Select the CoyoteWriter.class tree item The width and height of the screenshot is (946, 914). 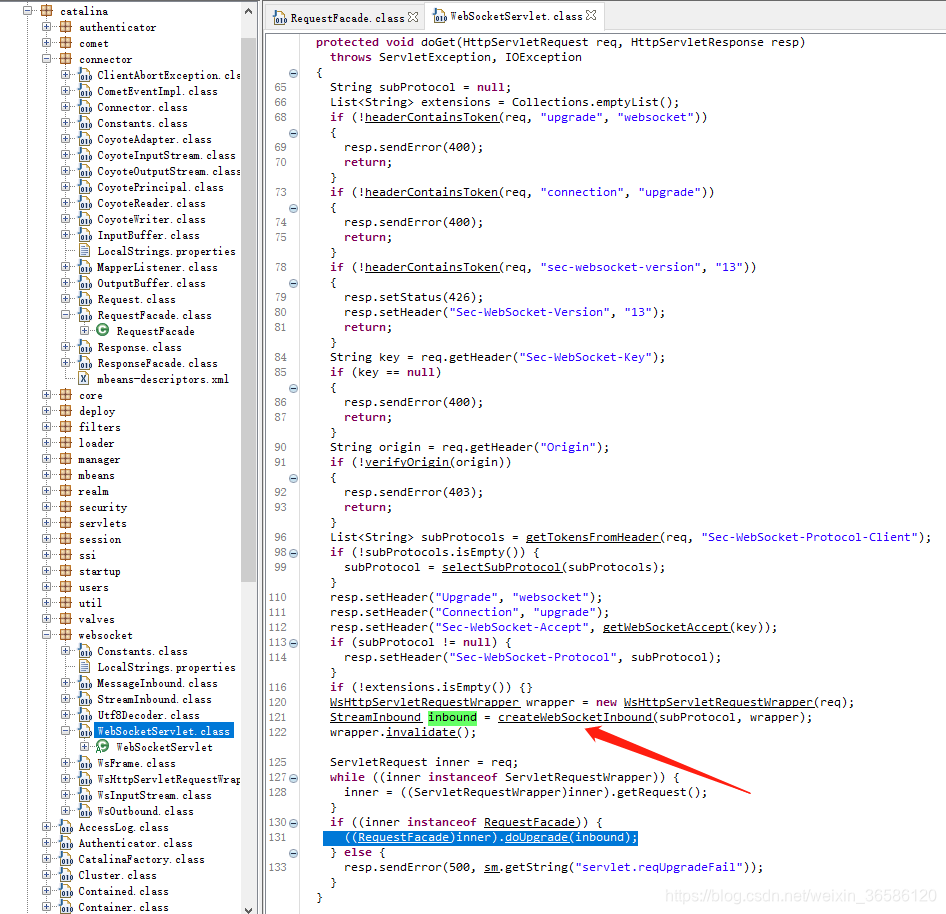tap(151, 219)
